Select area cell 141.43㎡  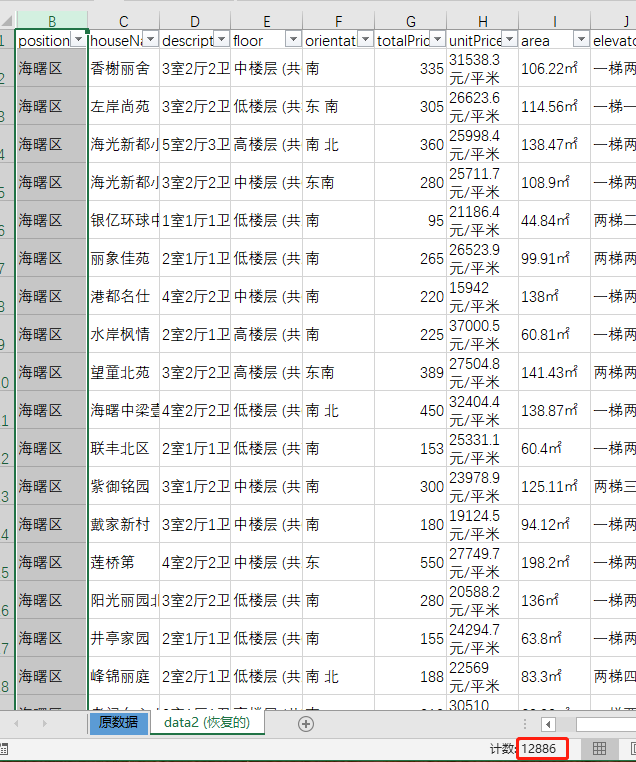554,372
